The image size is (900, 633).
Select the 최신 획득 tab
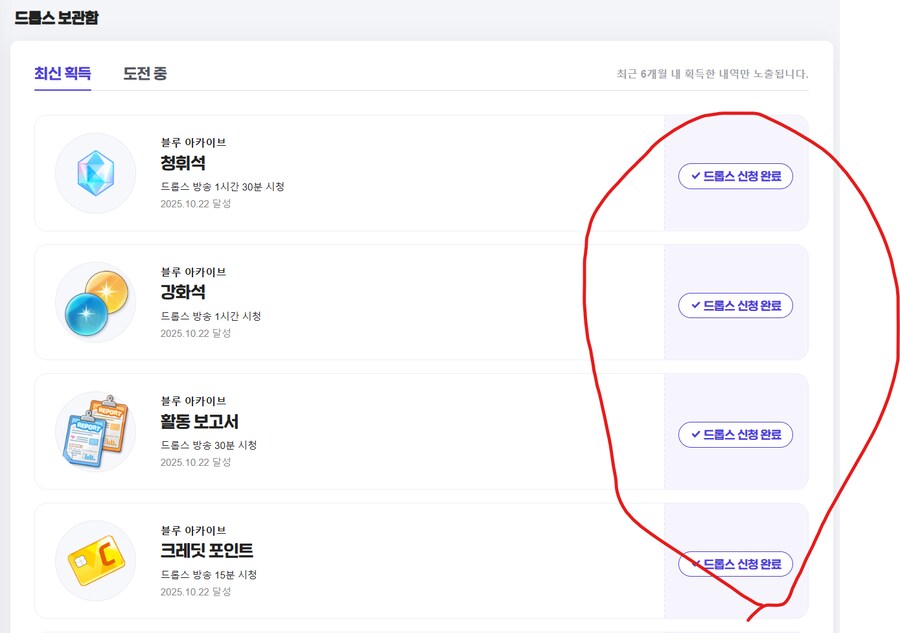tap(63, 73)
